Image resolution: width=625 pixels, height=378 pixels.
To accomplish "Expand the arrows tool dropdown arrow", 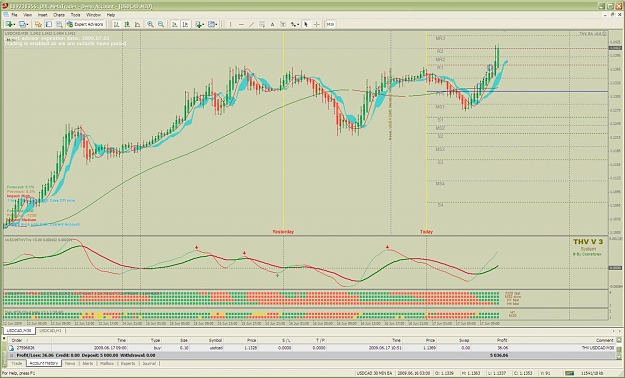I will [298, 25].
